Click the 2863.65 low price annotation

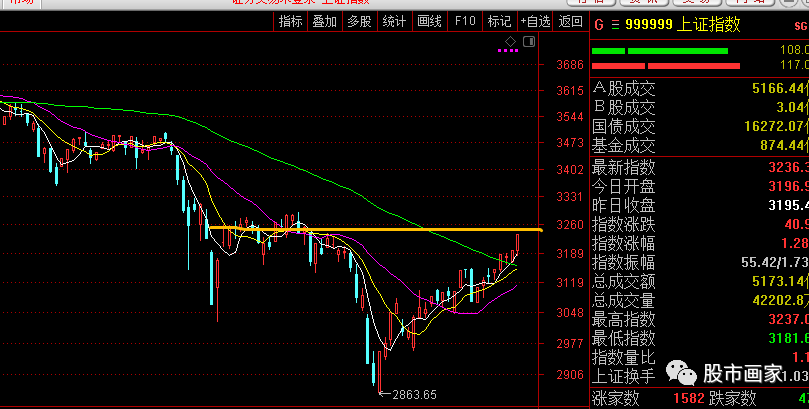click(414, 395)
